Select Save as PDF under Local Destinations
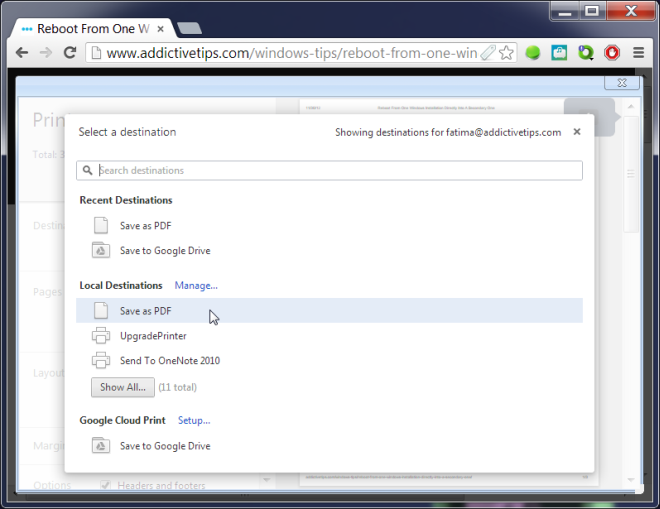This screenshot has width=660, height=509. pyautogui.click(x=329, y=311)
